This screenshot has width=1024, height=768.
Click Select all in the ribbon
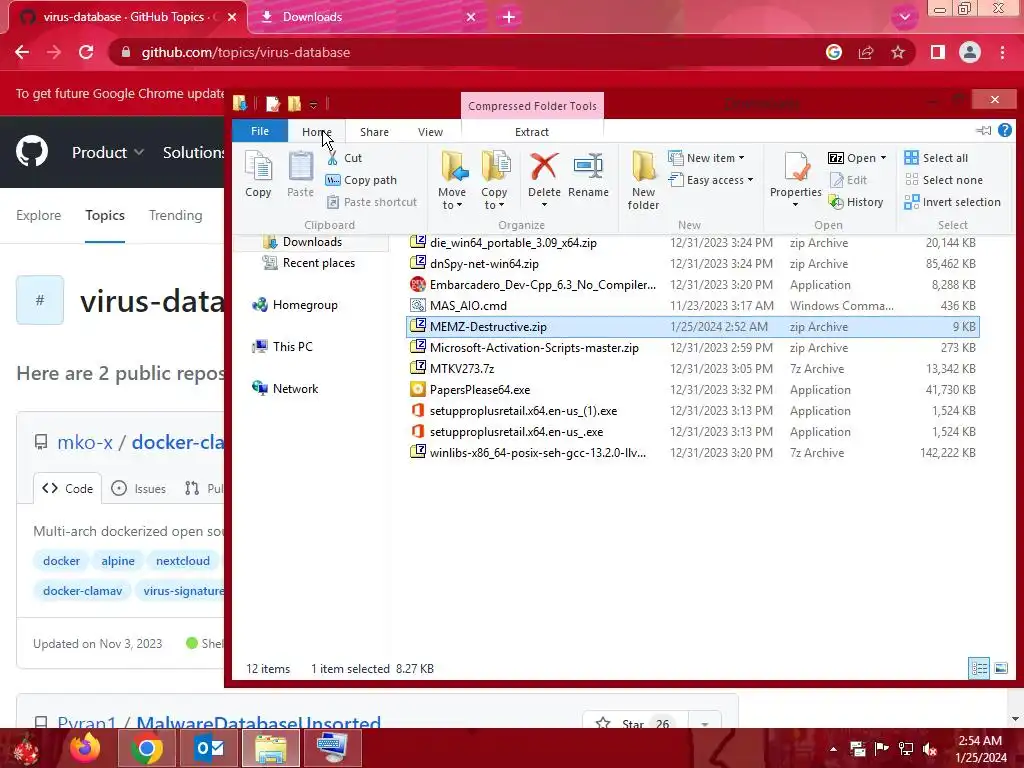coord(936,158)
